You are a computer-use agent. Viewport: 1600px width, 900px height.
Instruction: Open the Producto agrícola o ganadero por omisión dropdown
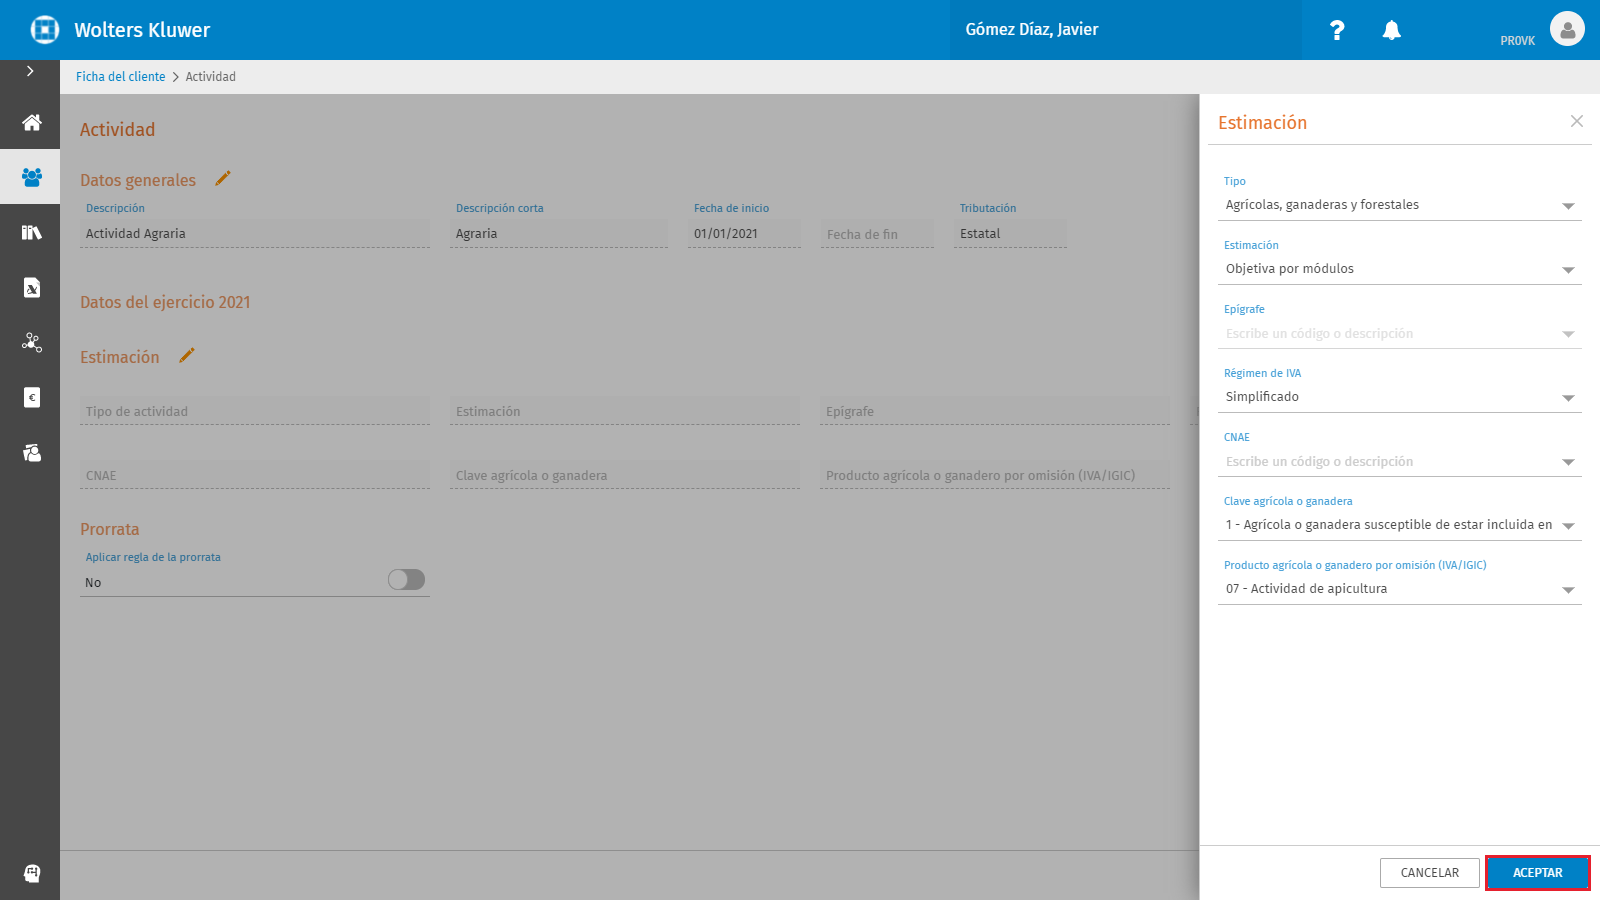(x=1400, y=589)
